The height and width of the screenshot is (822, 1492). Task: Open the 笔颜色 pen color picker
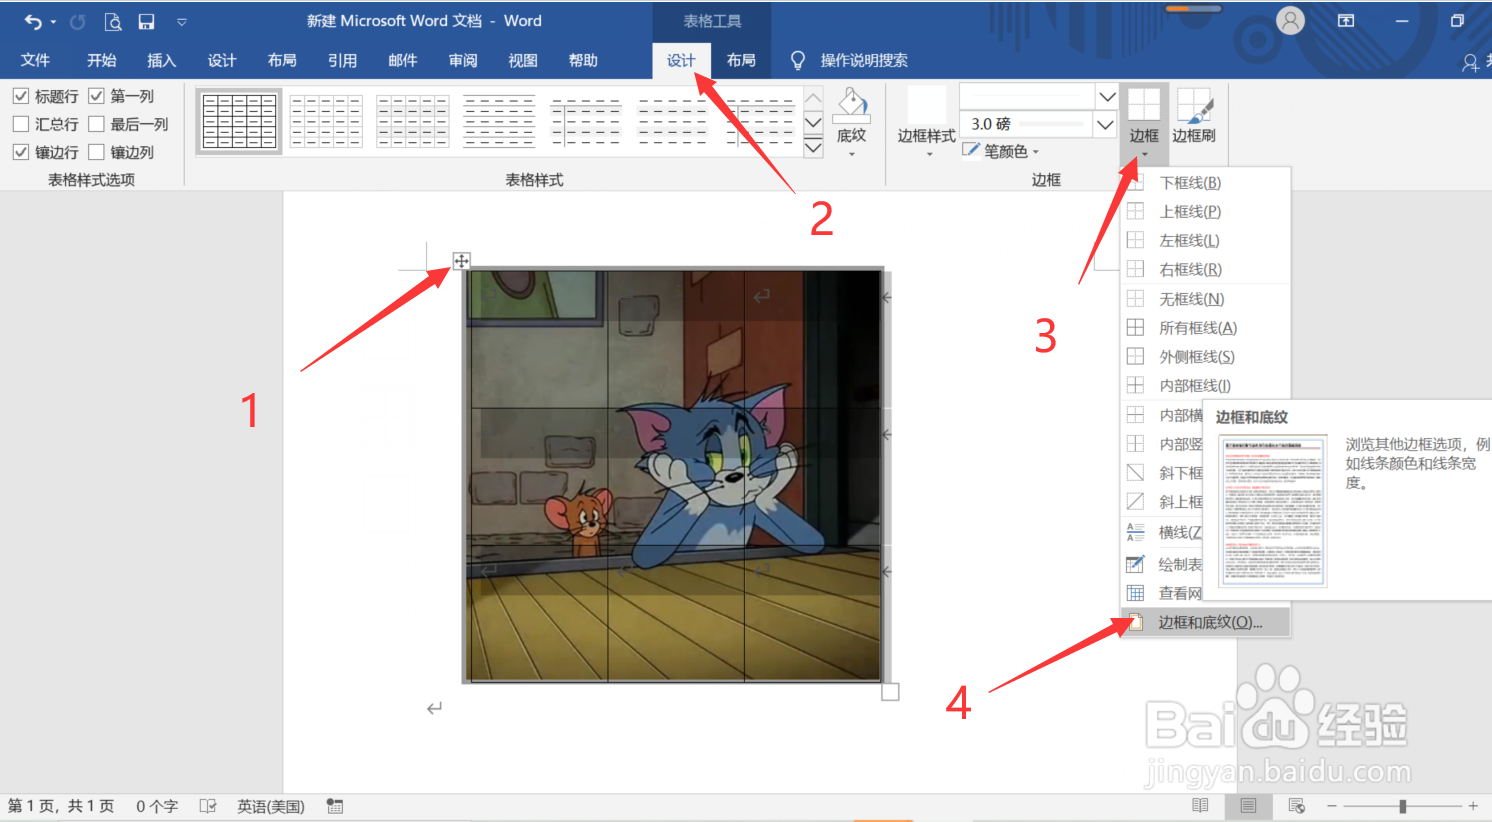[x=1001, y=151]
